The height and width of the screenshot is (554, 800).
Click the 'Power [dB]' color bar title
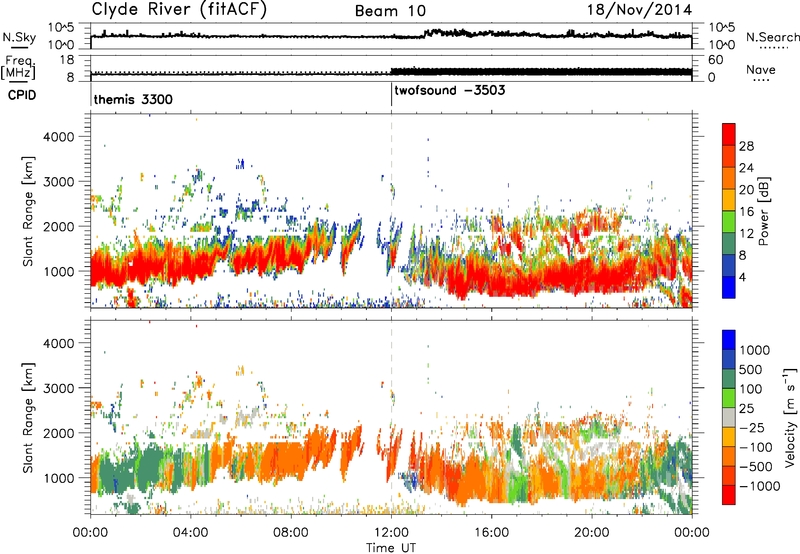tap(763, 211)
